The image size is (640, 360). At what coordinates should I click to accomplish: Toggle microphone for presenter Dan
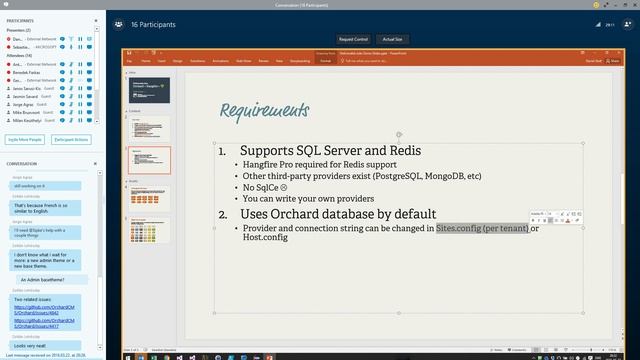tap(71, 39)
